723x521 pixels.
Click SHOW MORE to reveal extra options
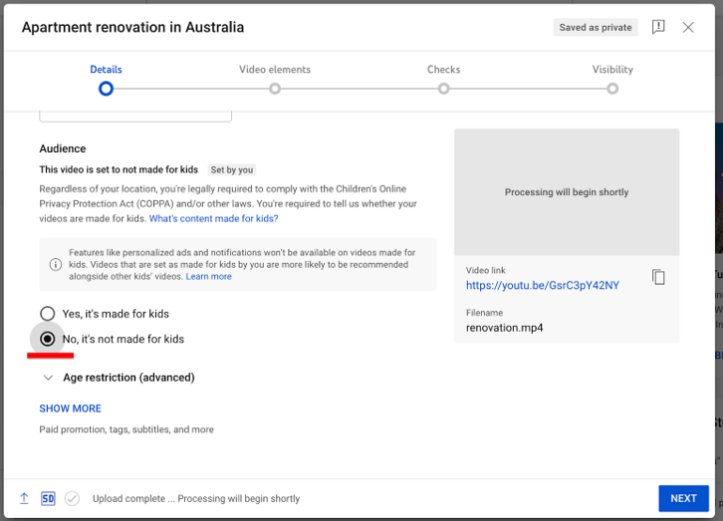pyautogui.click(x=70, y=408)
